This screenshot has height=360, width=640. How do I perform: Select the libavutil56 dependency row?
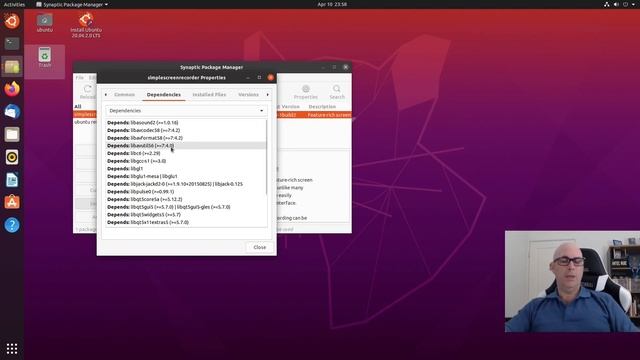click(x=186, y=146)
